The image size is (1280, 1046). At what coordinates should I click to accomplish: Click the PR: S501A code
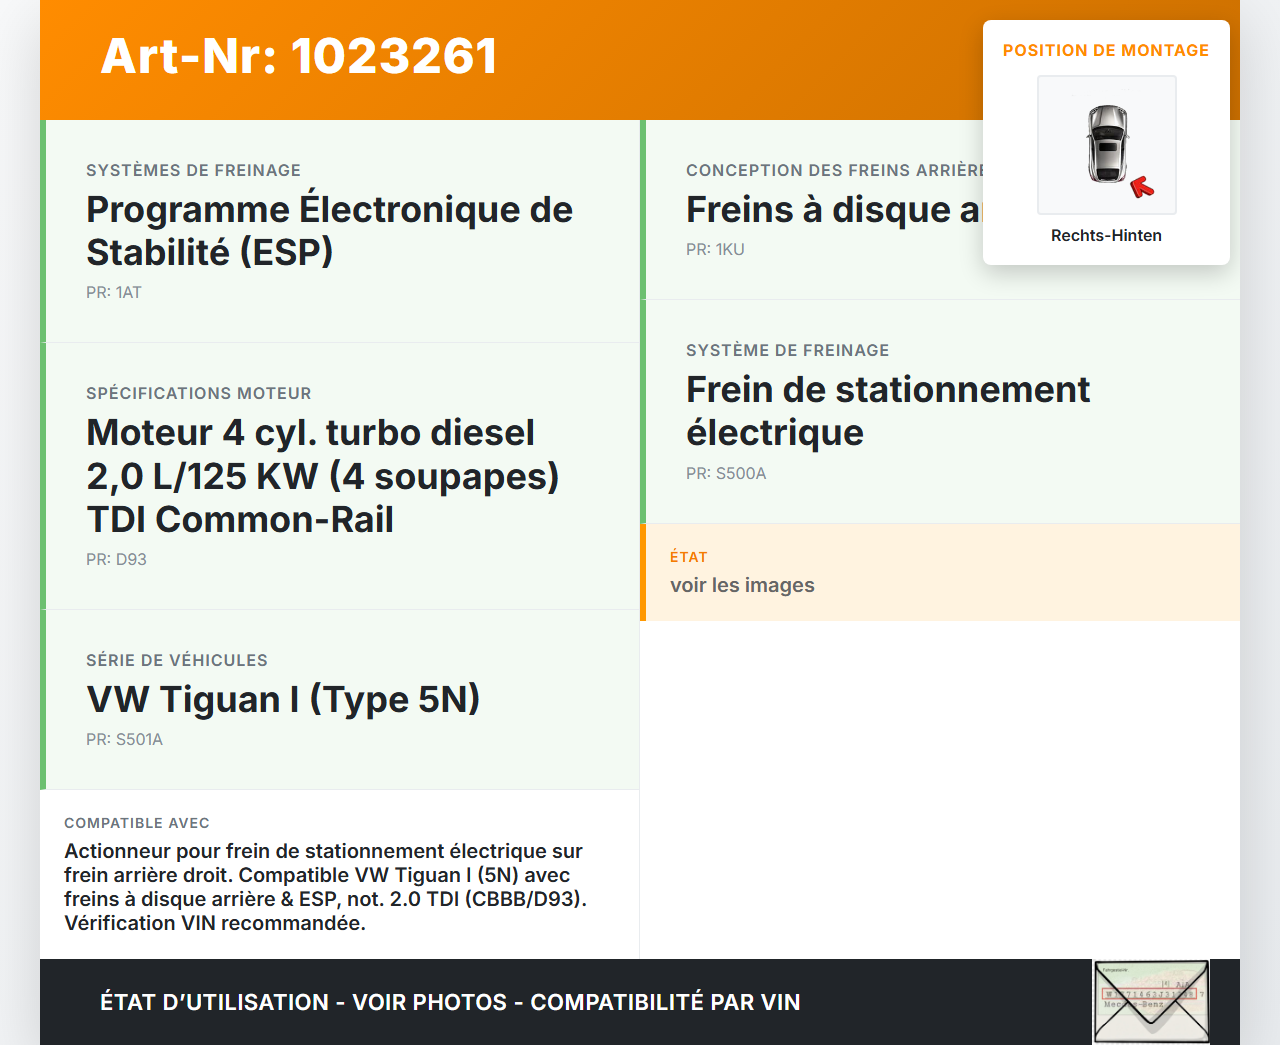pyautogui.click(x=124, y=739)
